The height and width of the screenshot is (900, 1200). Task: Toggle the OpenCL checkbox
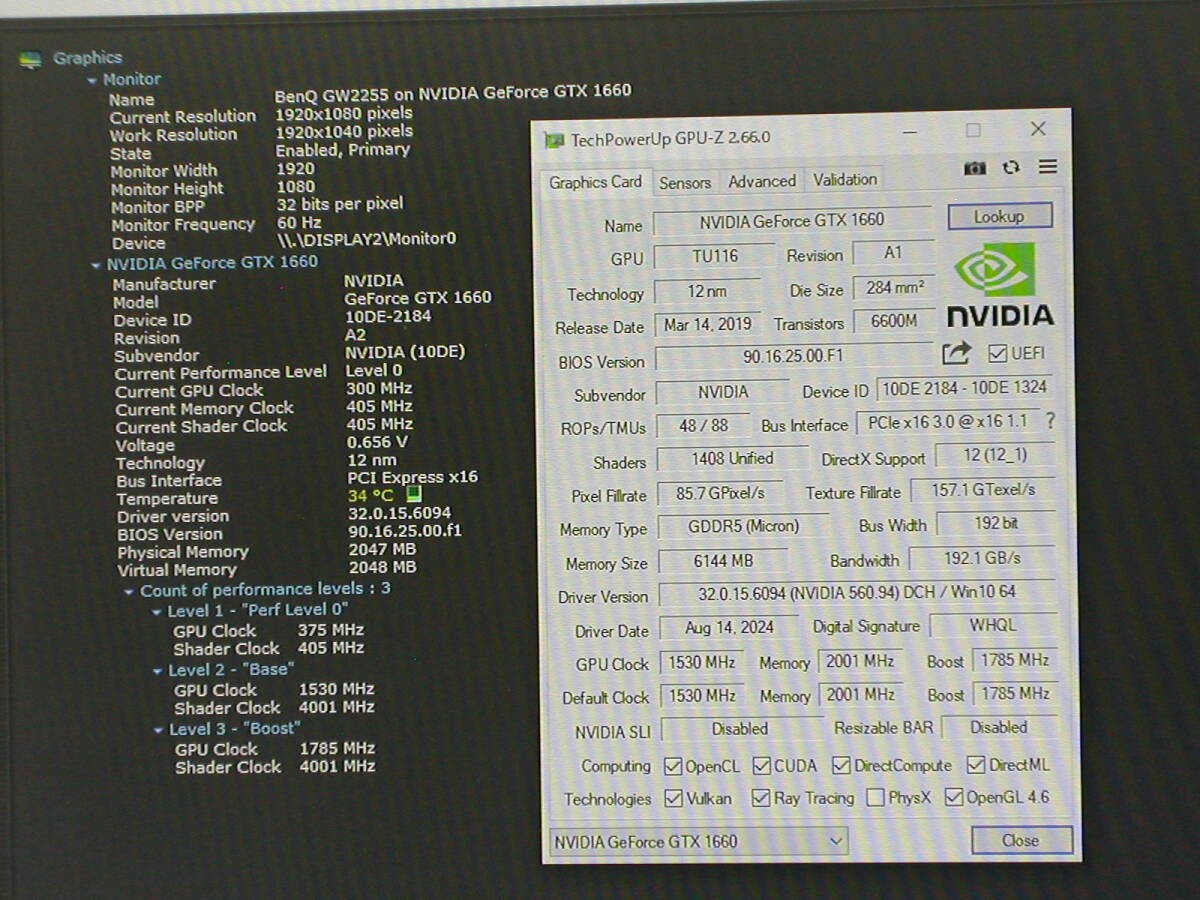(x=673, y=766)
